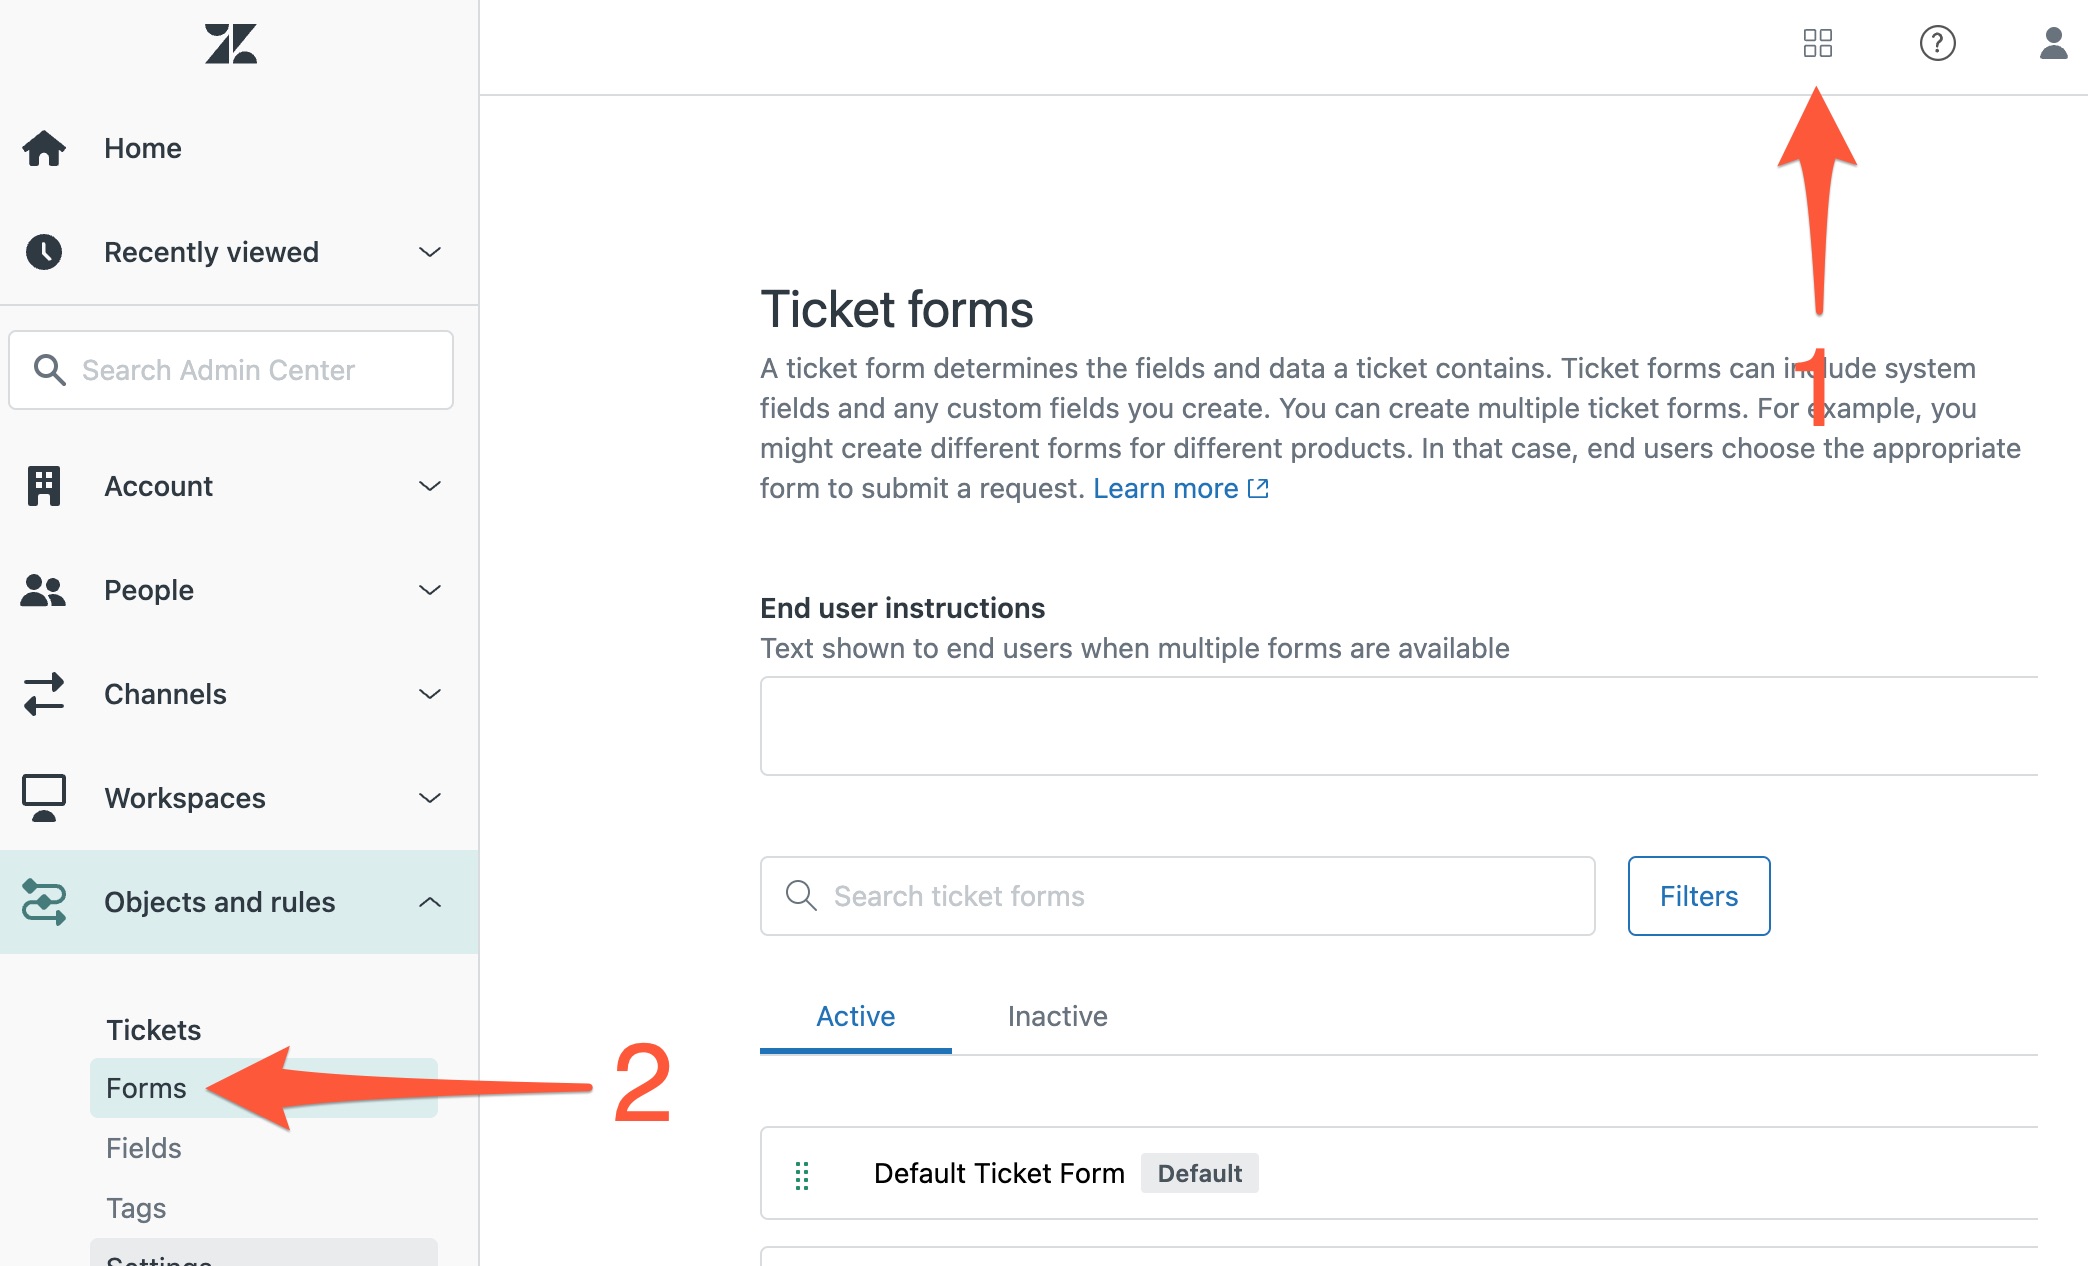Collapse the Objects and rules section

(430, 902)
